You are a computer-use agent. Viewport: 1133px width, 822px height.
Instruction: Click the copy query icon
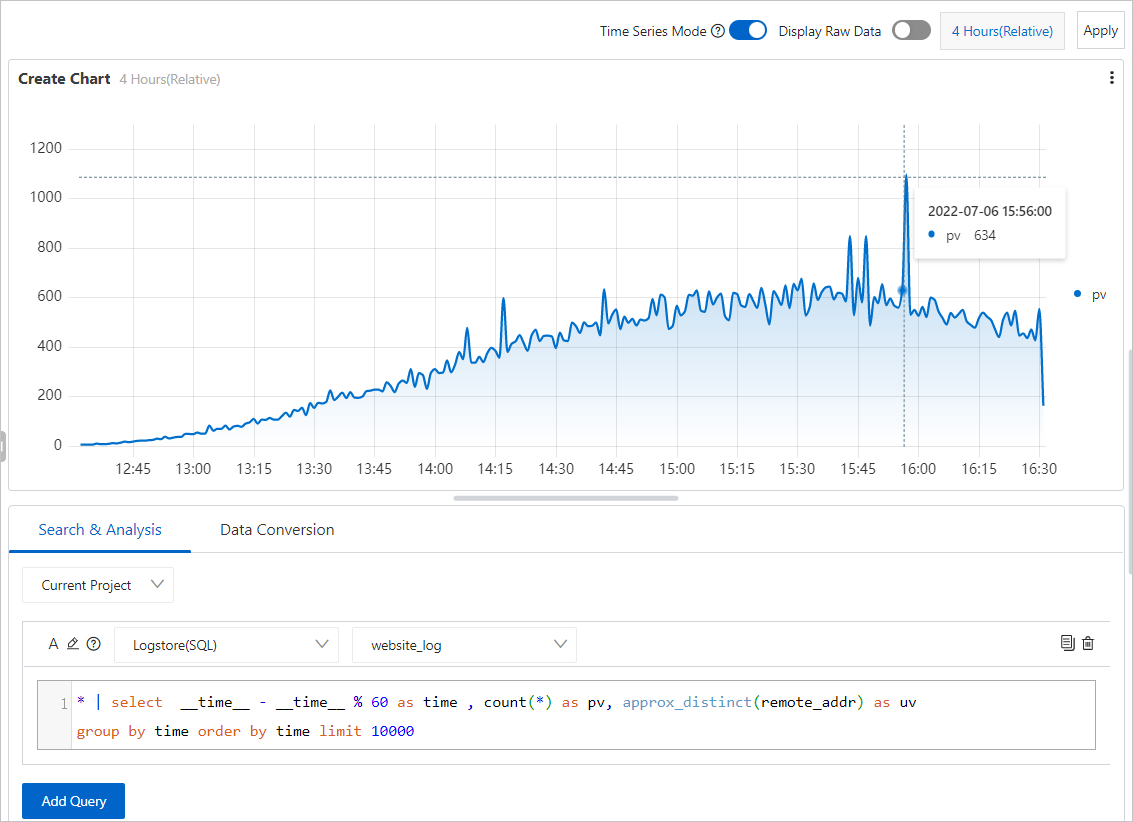1066,643
